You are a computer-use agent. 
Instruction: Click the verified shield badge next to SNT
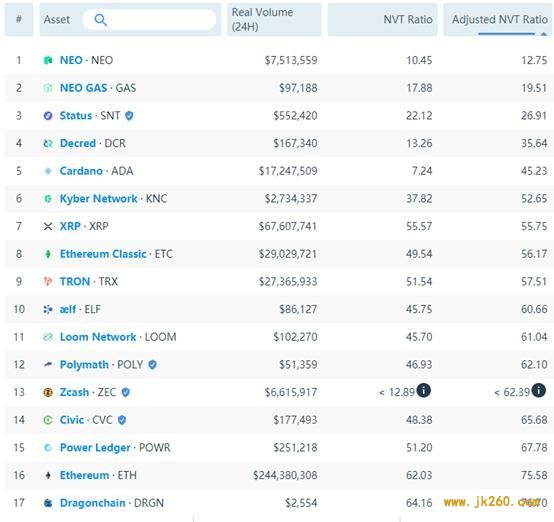[129, 116]
